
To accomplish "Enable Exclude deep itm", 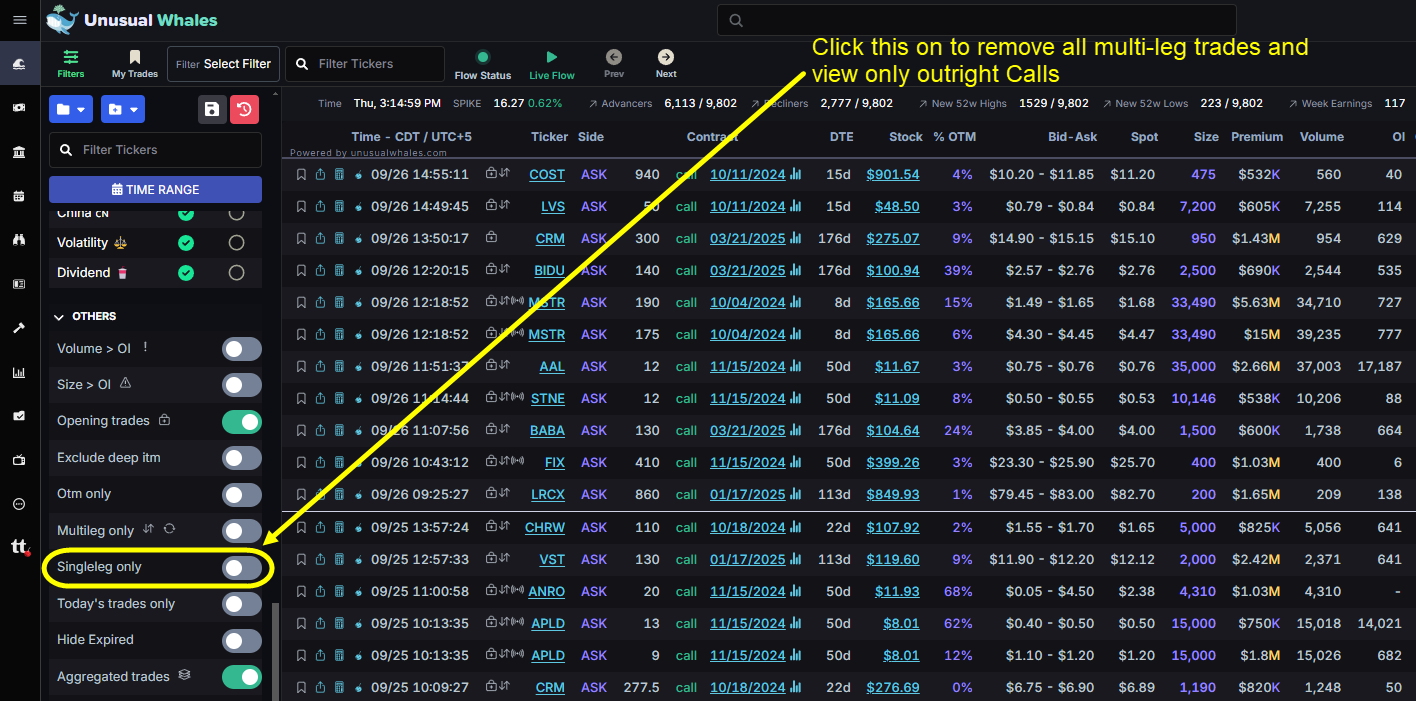I will 242,458.
